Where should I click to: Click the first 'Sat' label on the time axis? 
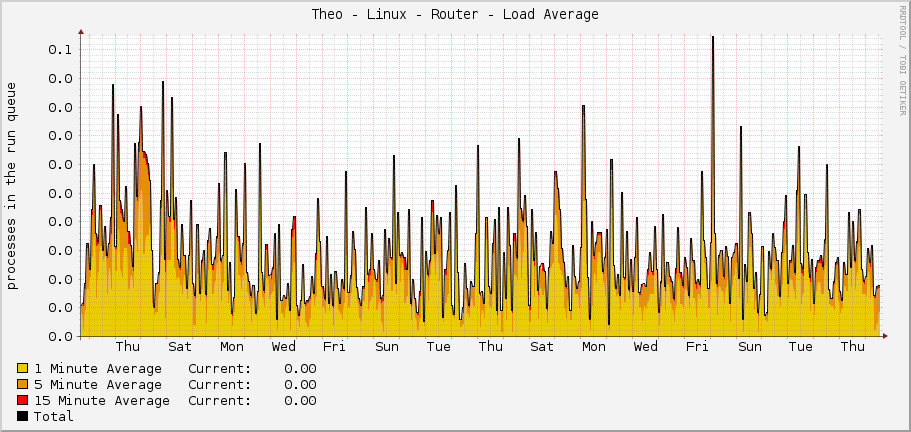pyautogui.click(x=180, y=347)
